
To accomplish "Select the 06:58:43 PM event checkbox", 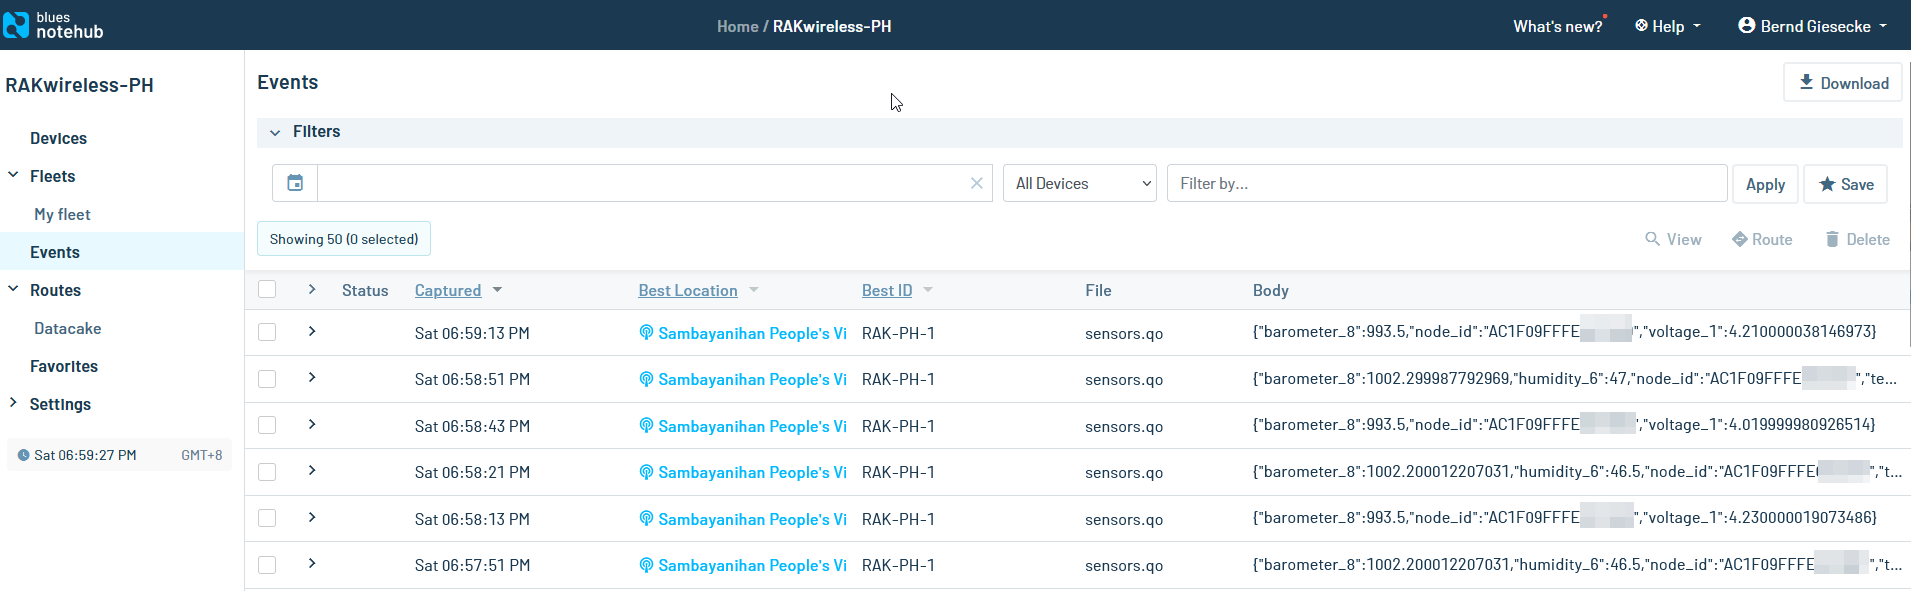I will 267,425.
